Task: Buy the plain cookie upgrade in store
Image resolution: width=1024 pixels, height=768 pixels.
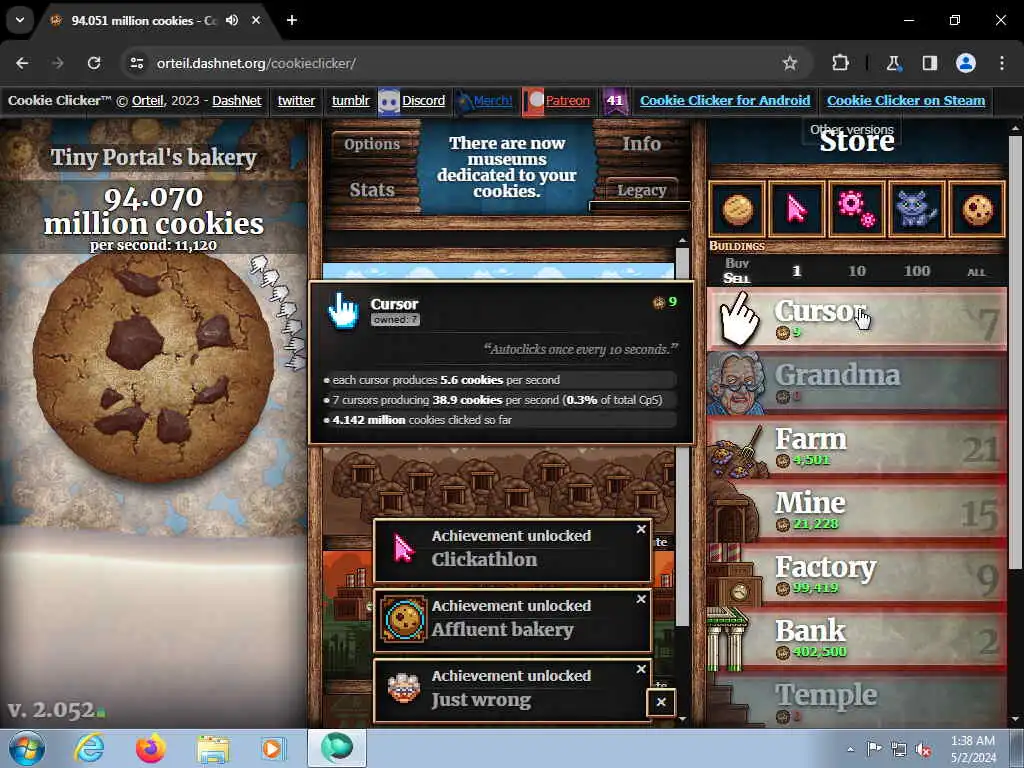Action: click(x=737, y=209)
